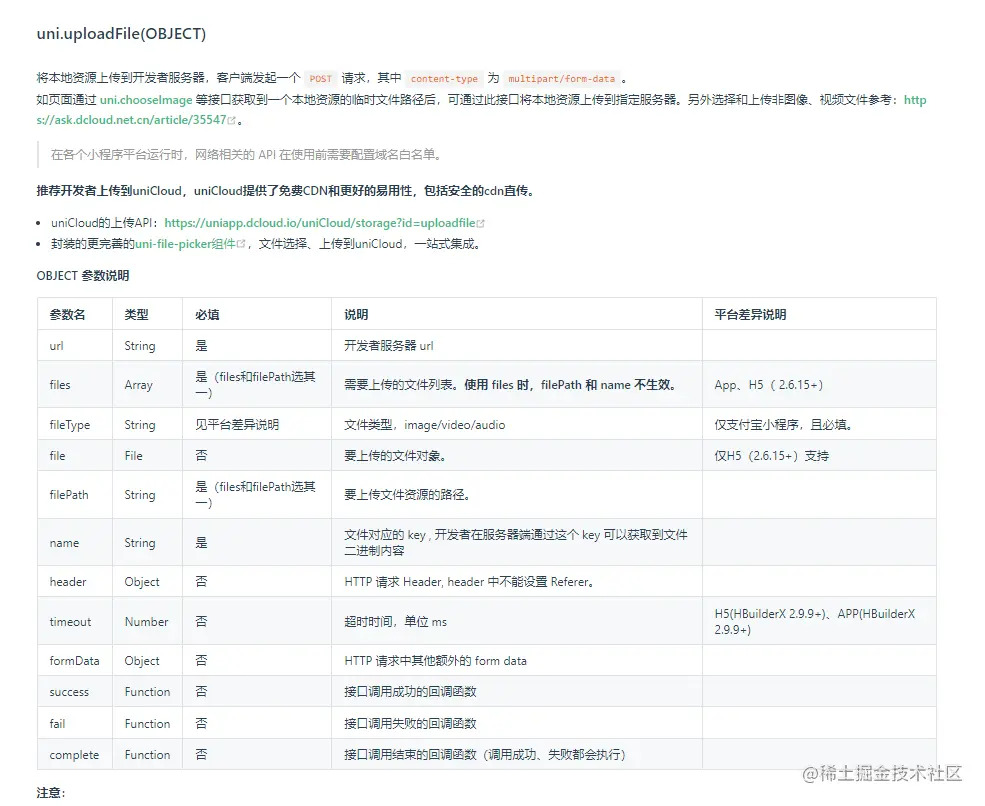Select the formData parameter name cell

[x=74, y=661]
